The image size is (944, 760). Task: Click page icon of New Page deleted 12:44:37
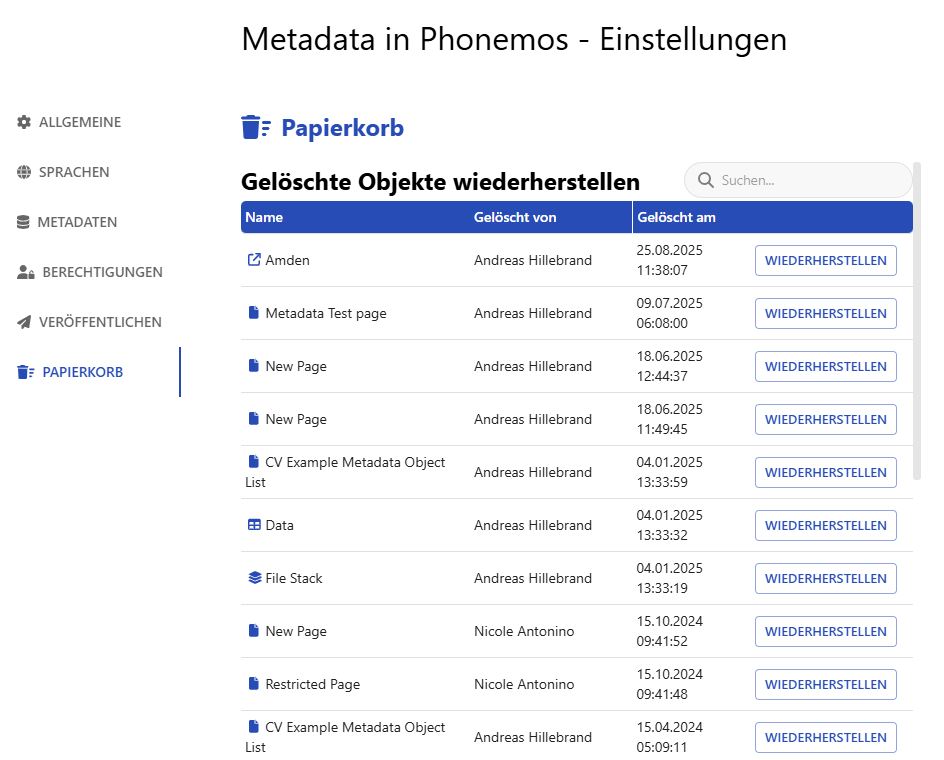coord(254,366)
